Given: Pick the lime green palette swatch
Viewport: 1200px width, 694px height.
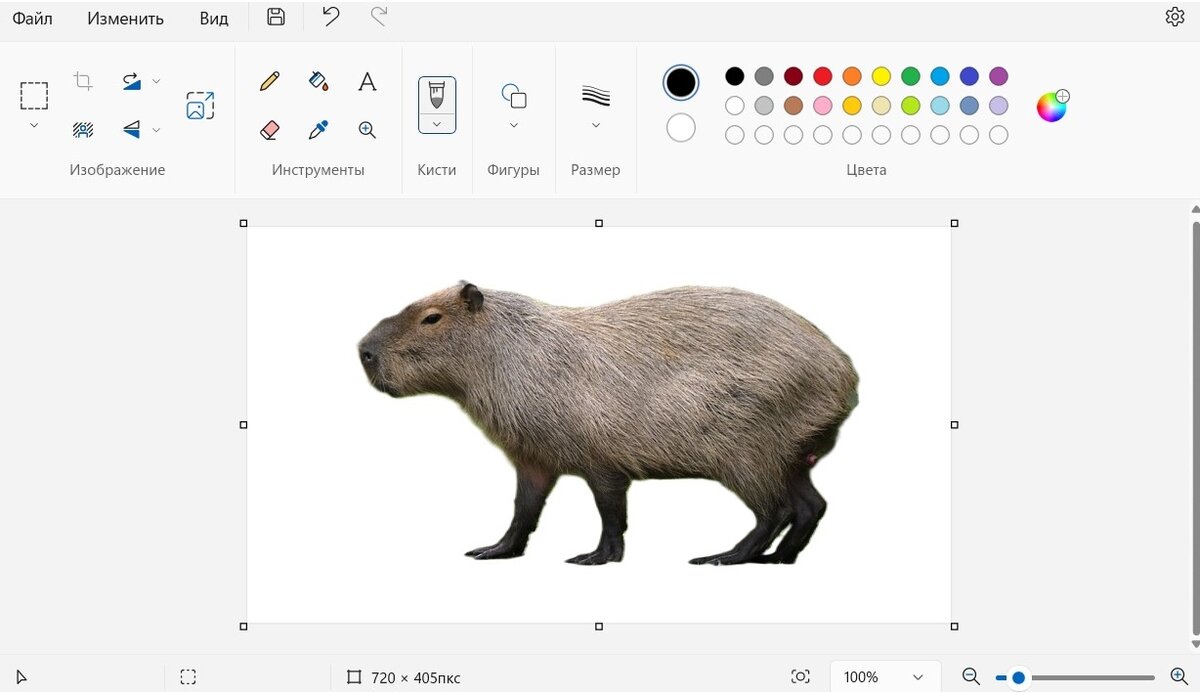Looking at the screenshot, I should (x=910, y=105).
